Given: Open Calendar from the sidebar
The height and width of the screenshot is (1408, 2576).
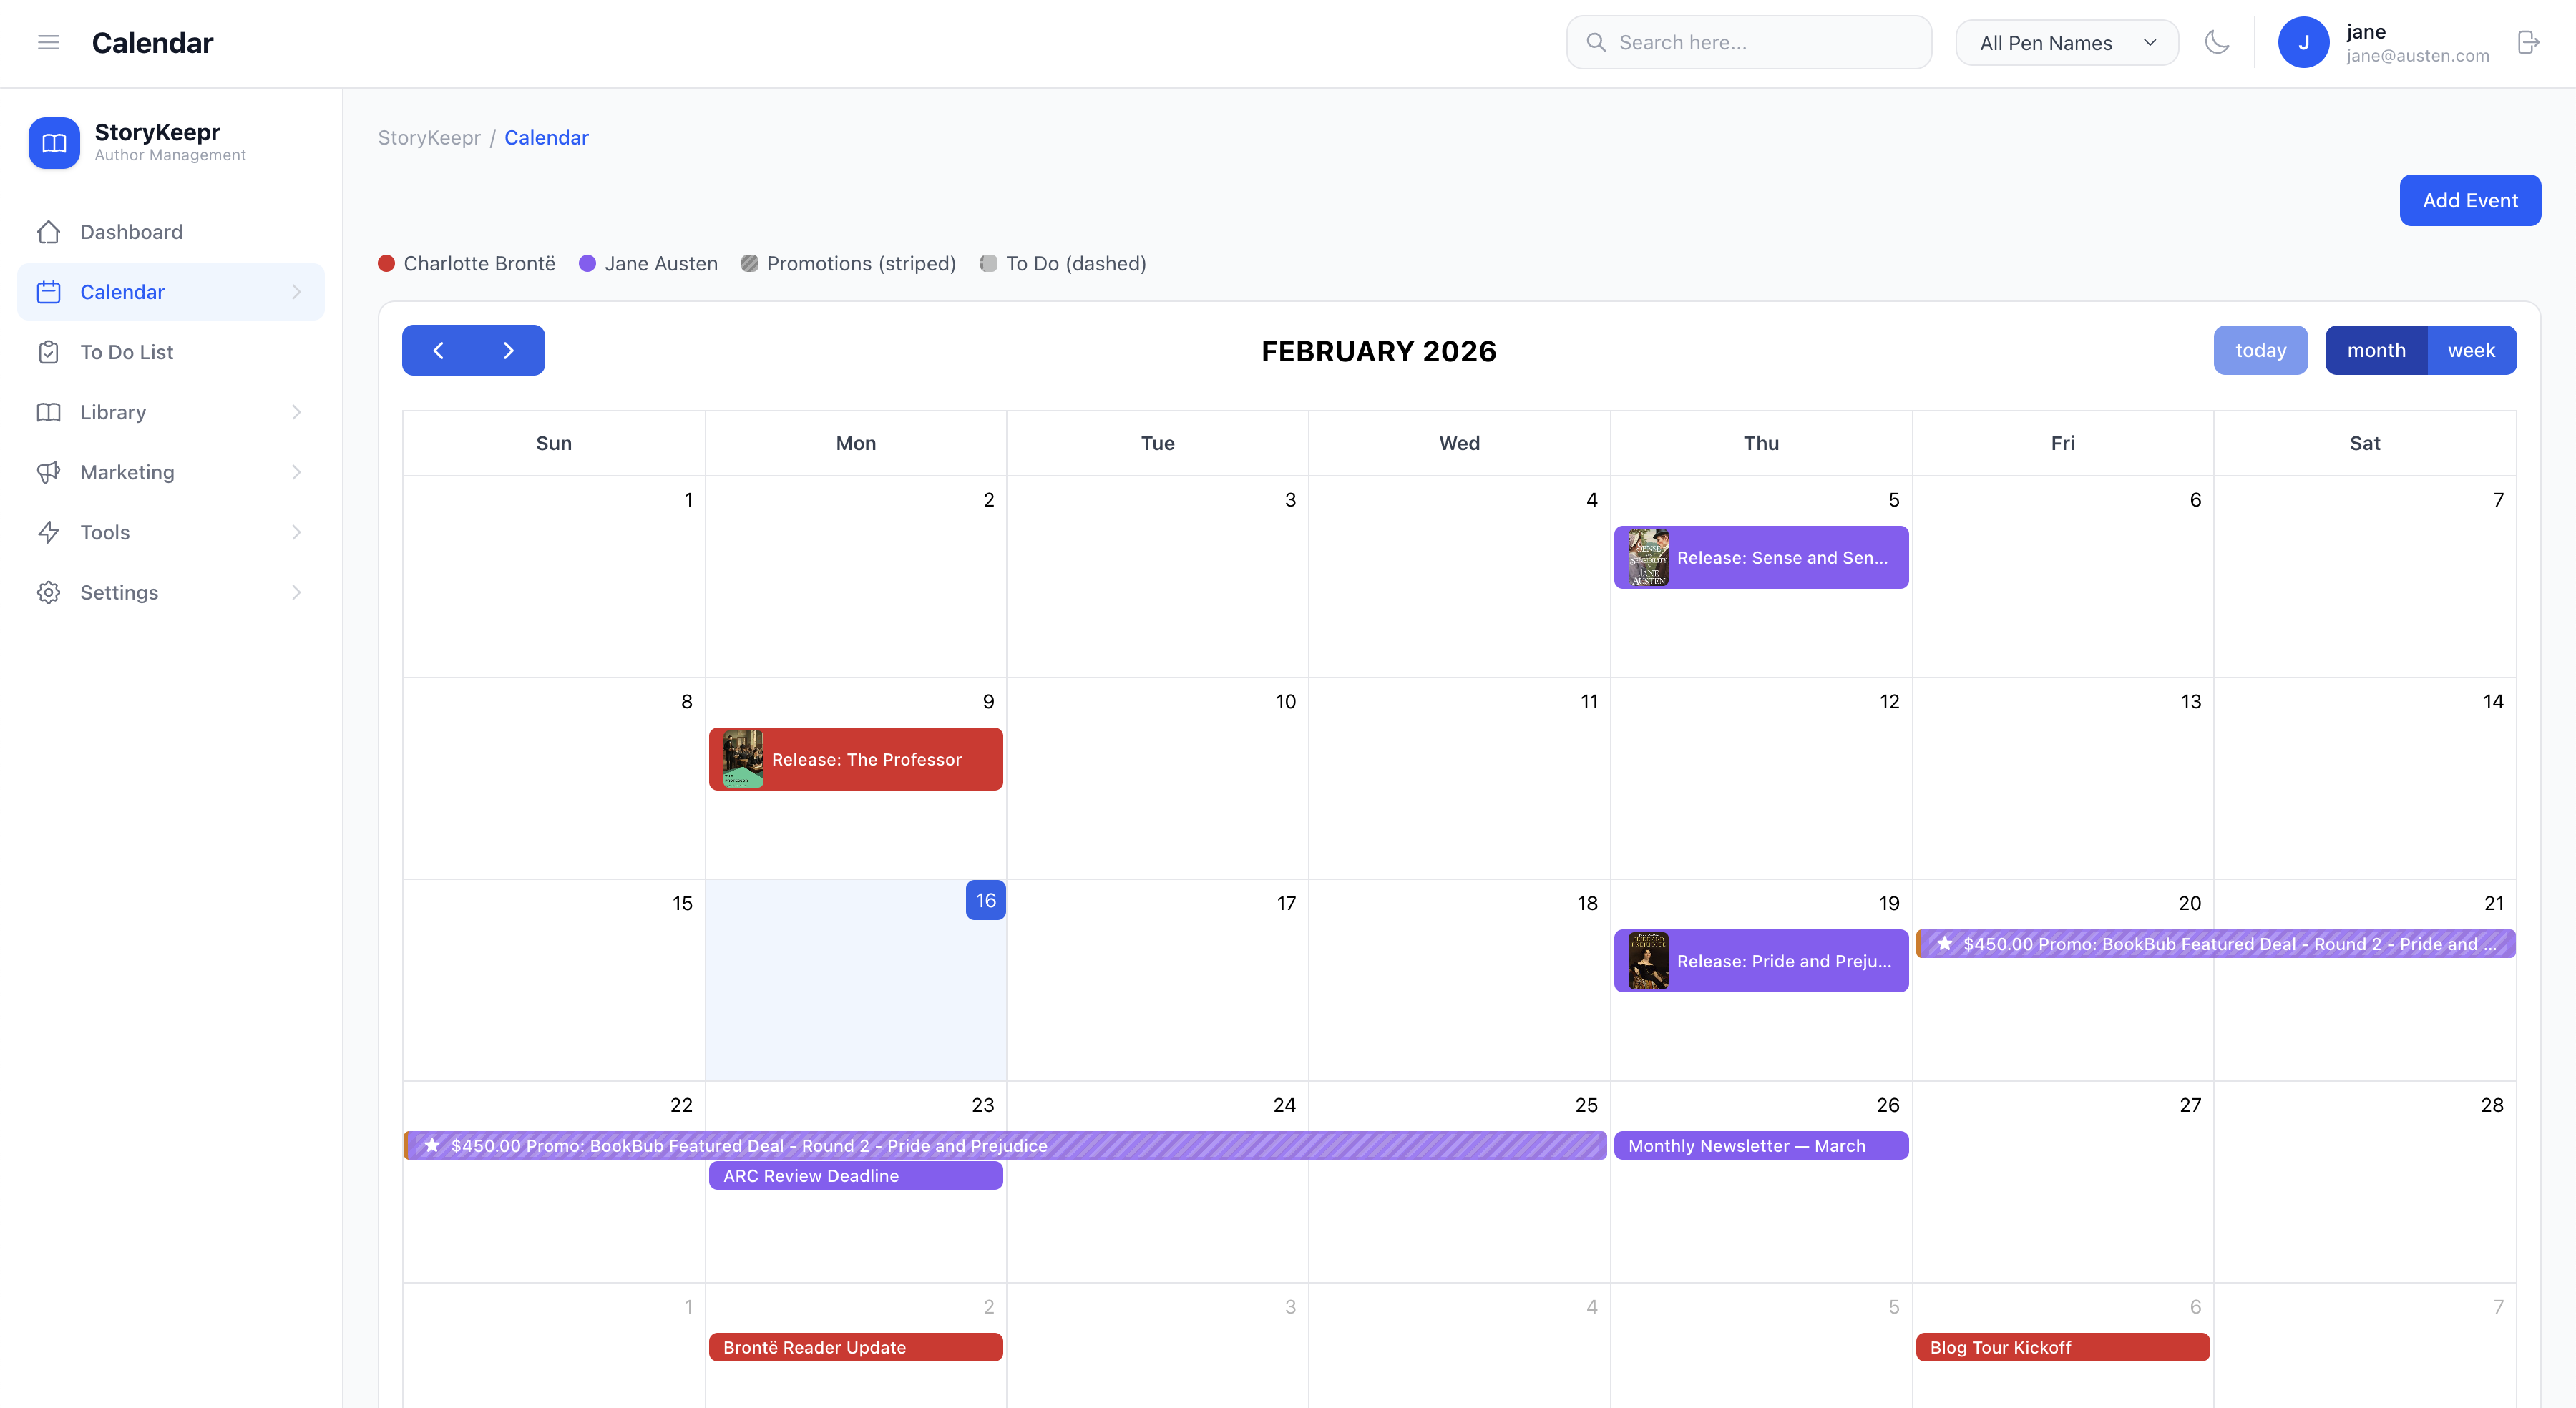Looking at the screenshot, I should click(122, 291).
